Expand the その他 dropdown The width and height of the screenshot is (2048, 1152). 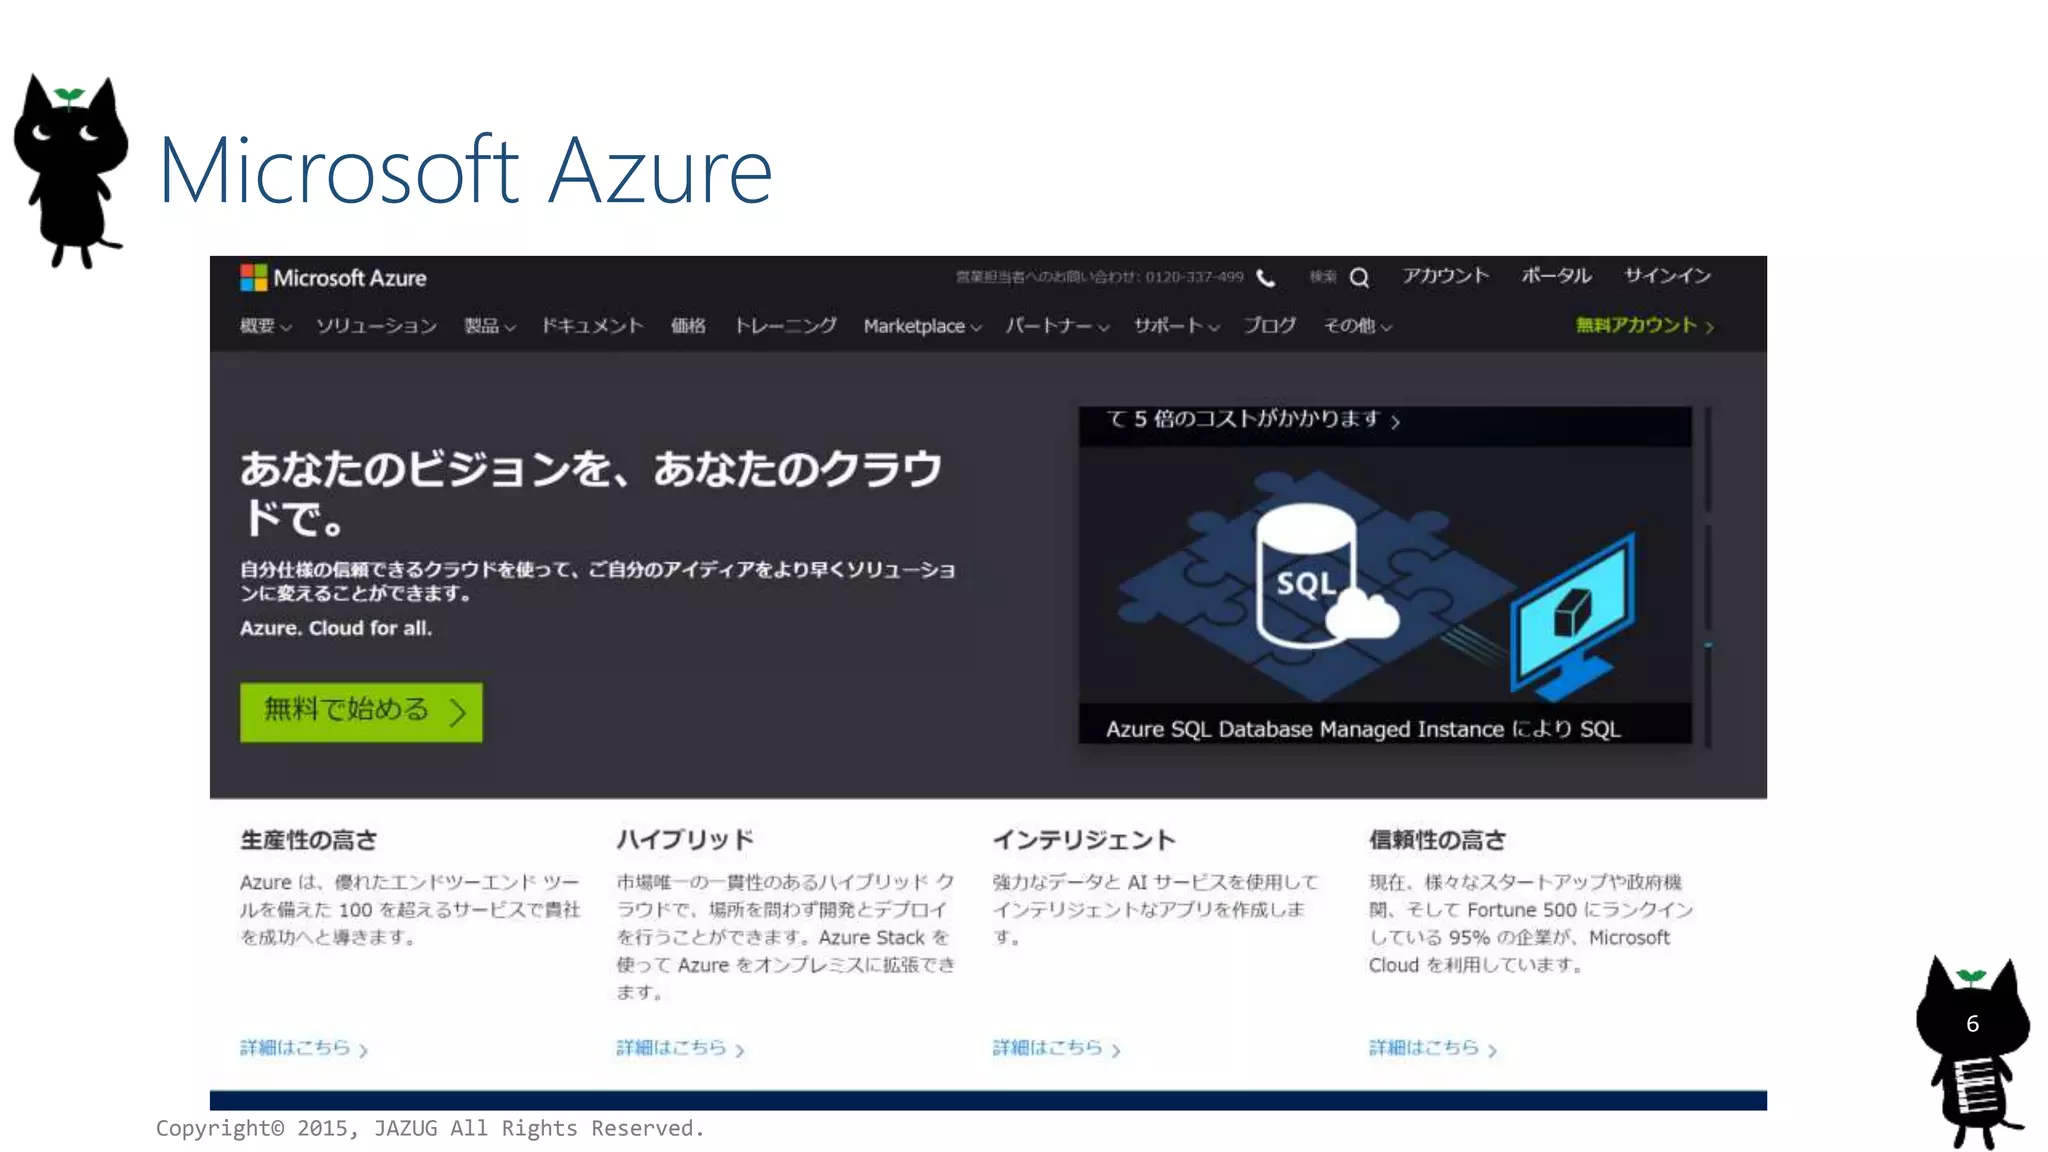coord(1357,326)
